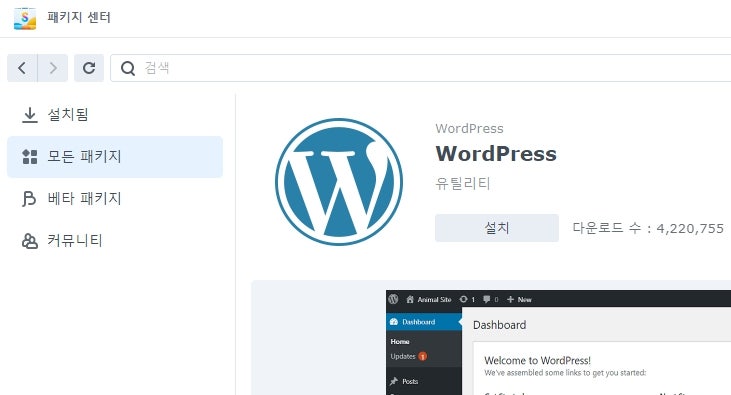Image resolution: width=731 pixels, height=395 pixels.
Task: Click the Package Center app icon
Action: pyautogui.click(x=25, y=18)
